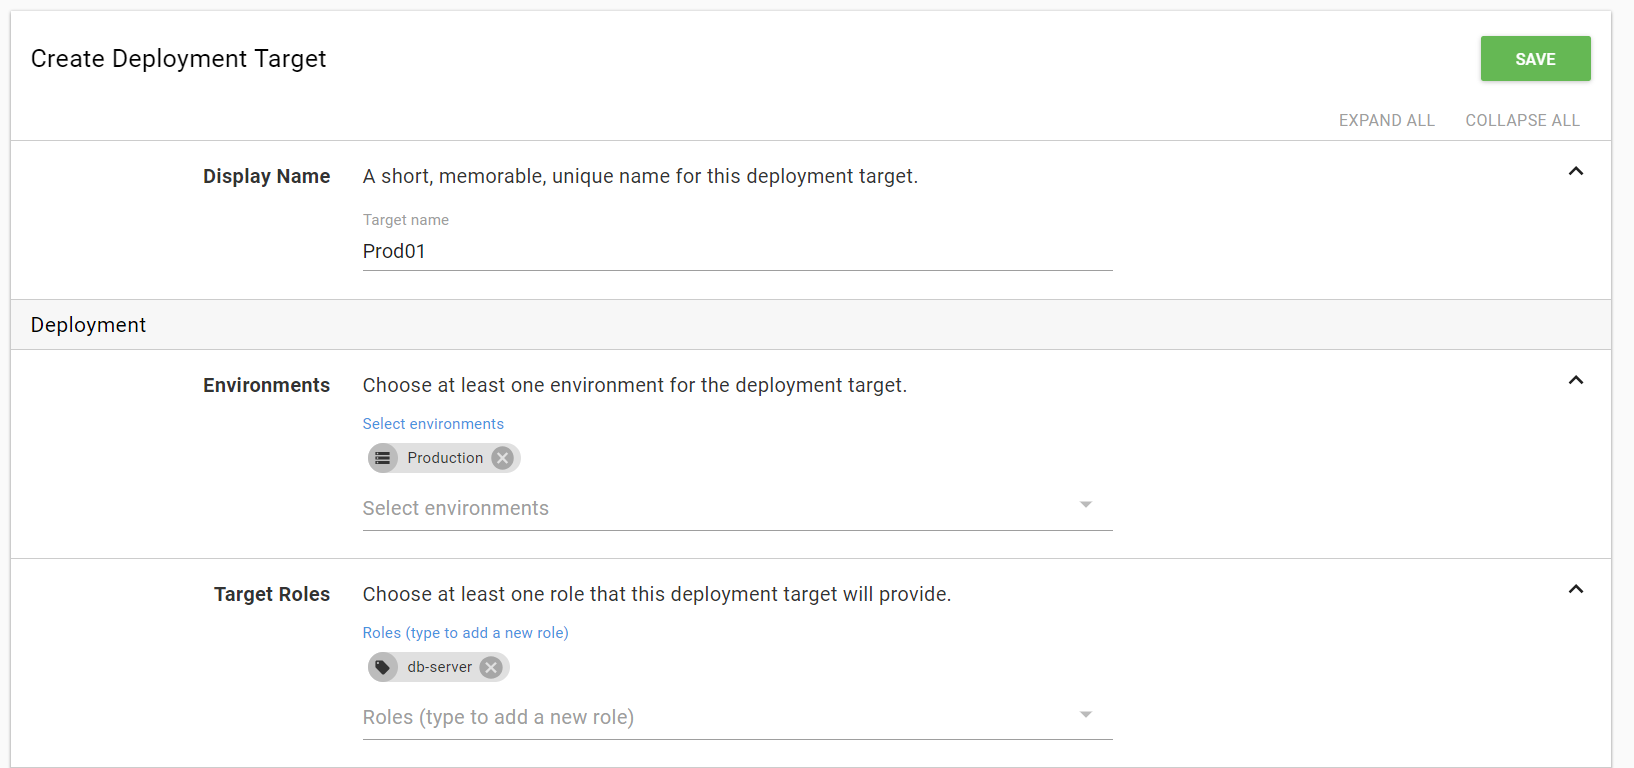Collapse the Display Name section
The height and width of the screenshot is (768, 1634).
(x=1576, y=171)
